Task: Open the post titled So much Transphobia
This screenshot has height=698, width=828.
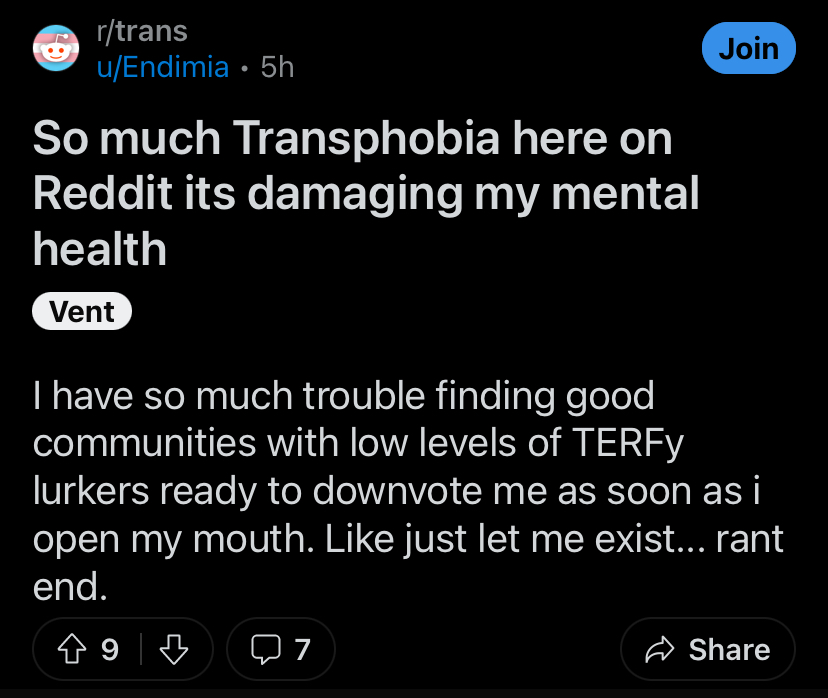Action: click(366, 193)
